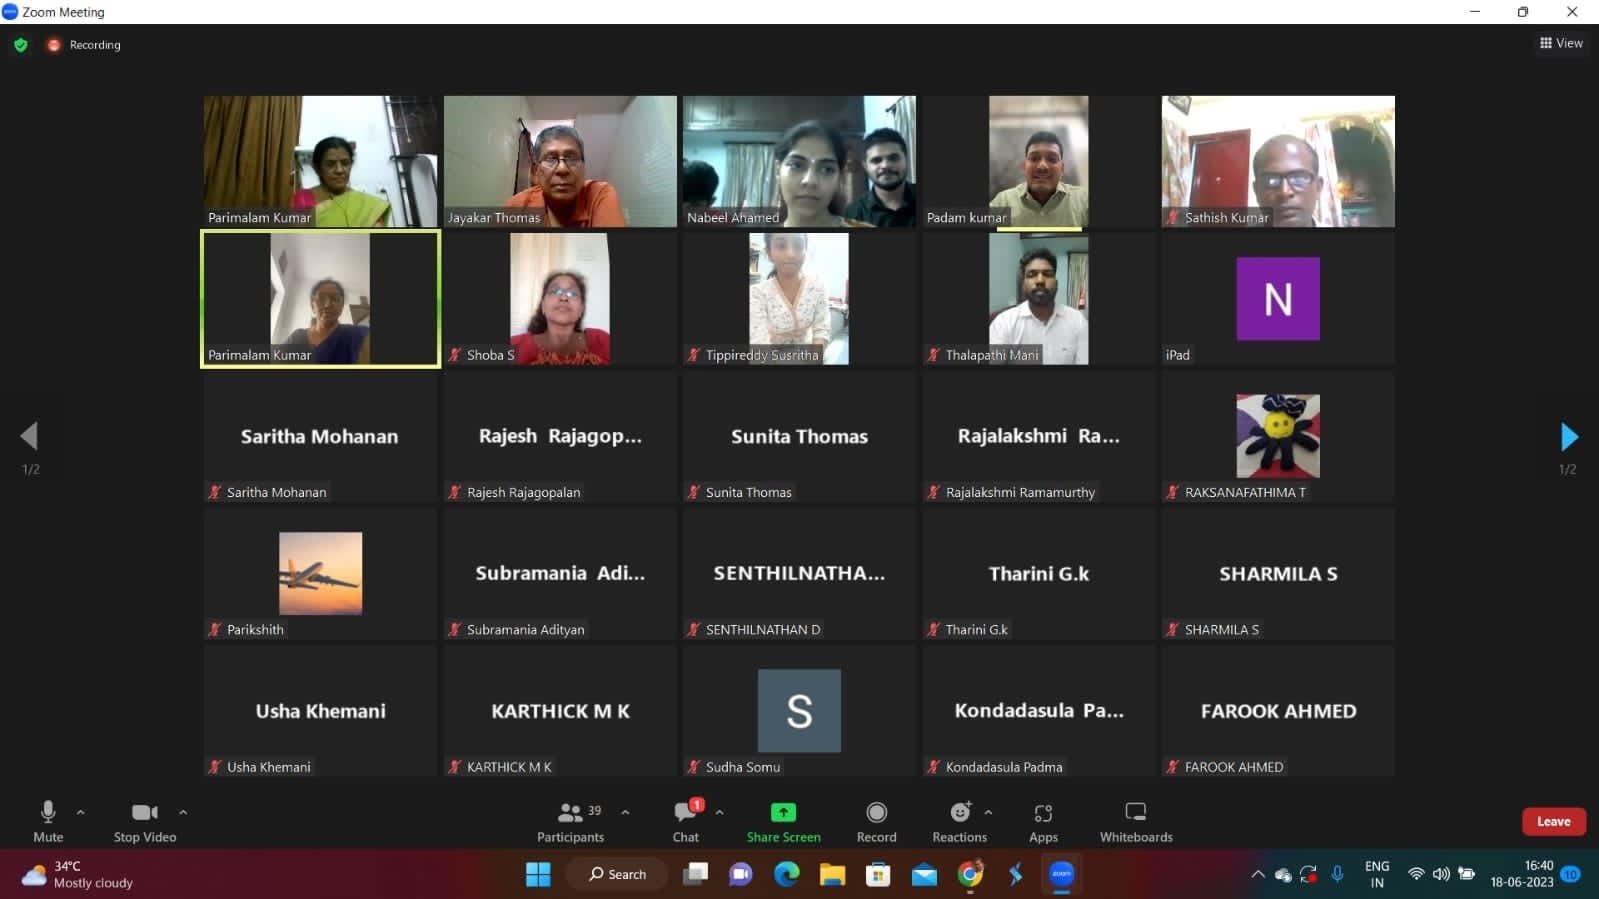Go to previous gallery page arrow
The width and height of the screenshot is (1599, 899).
pos(29,436)
